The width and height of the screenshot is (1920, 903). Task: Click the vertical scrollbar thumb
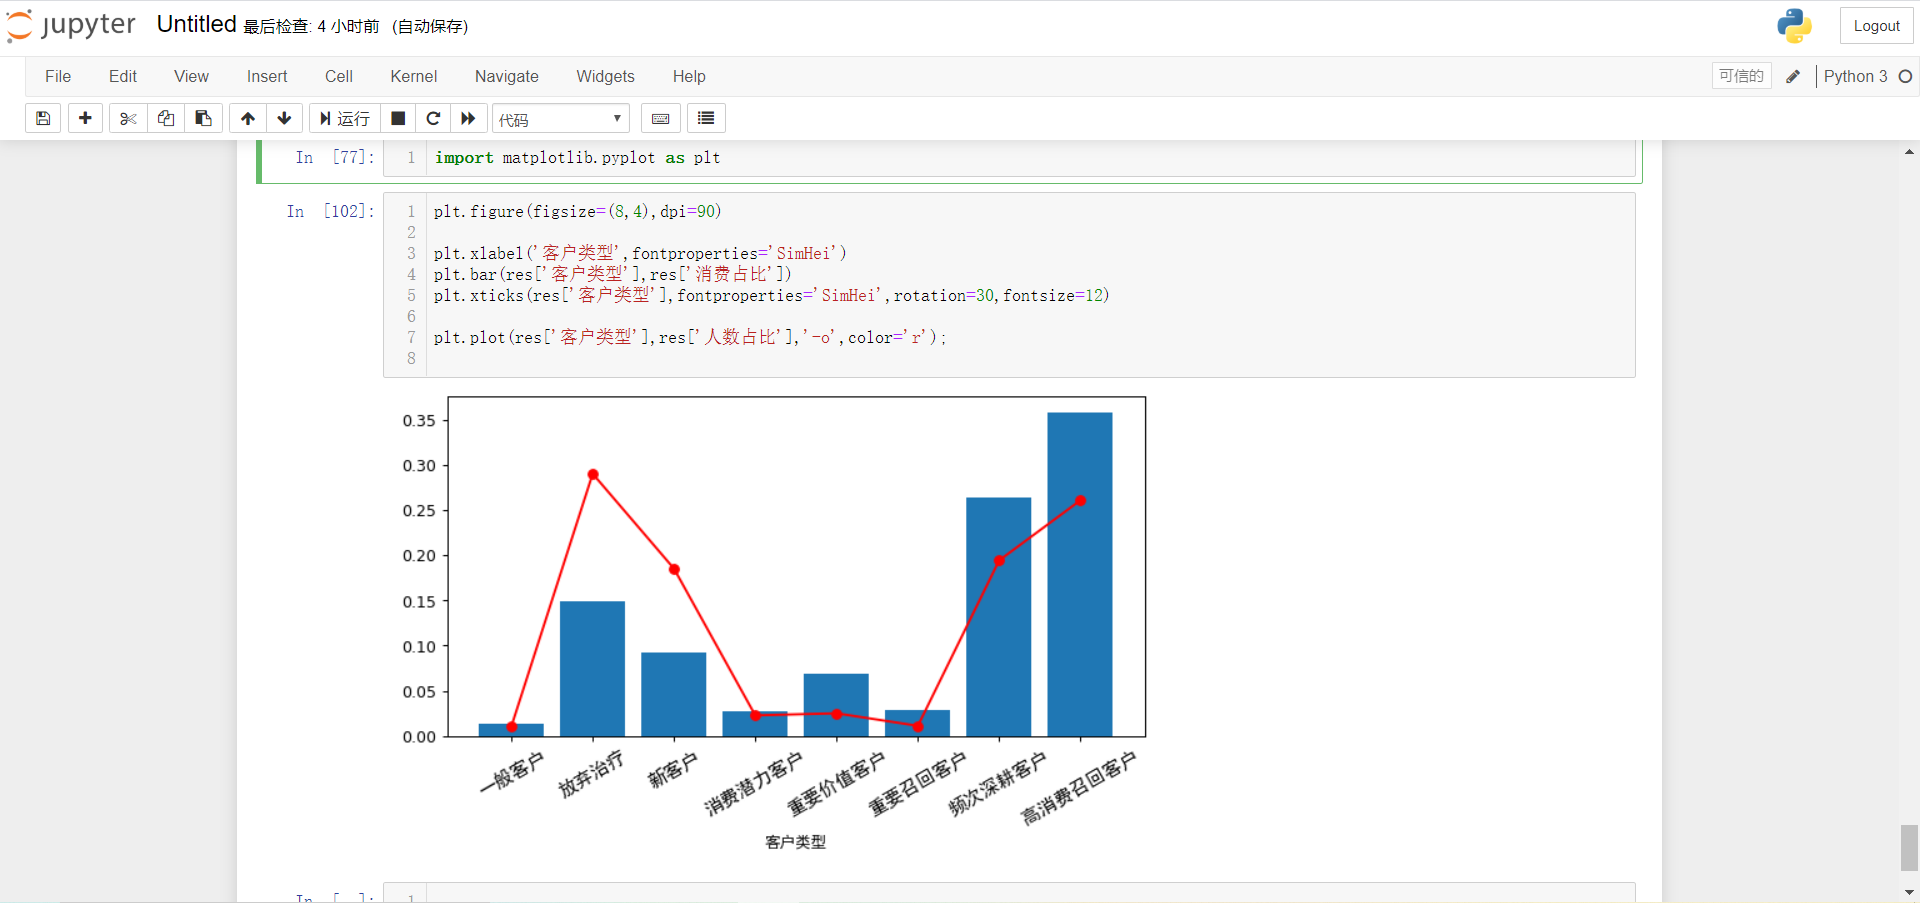coord(1909,847)
